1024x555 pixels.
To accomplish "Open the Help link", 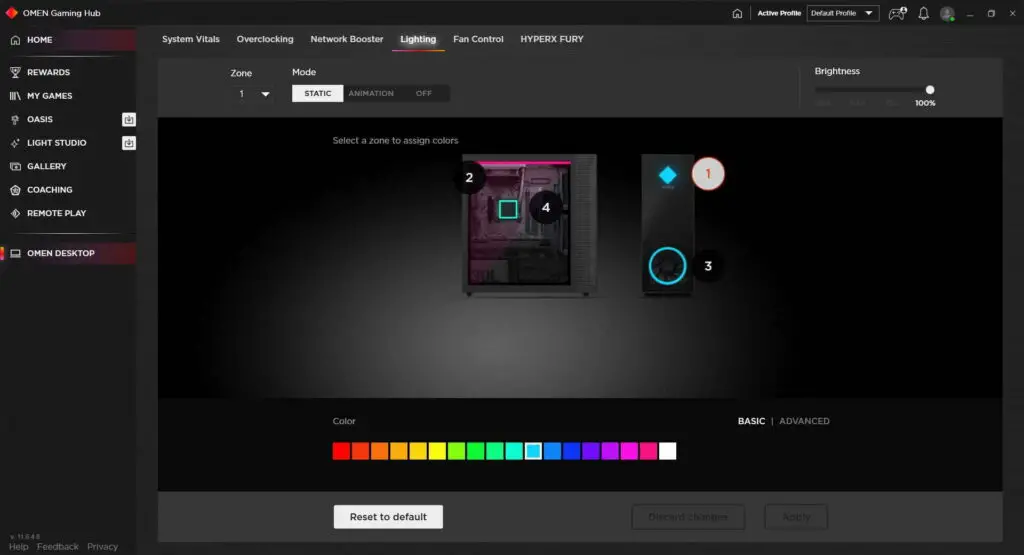I will tap(18, 547).
